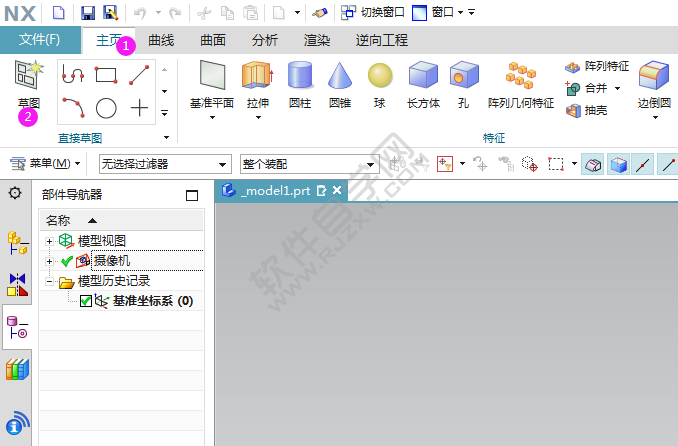This screenshot has width=678, height=446.
Task: Click the New file icon in quick access toolbar
Action: (x=58, y=13)
